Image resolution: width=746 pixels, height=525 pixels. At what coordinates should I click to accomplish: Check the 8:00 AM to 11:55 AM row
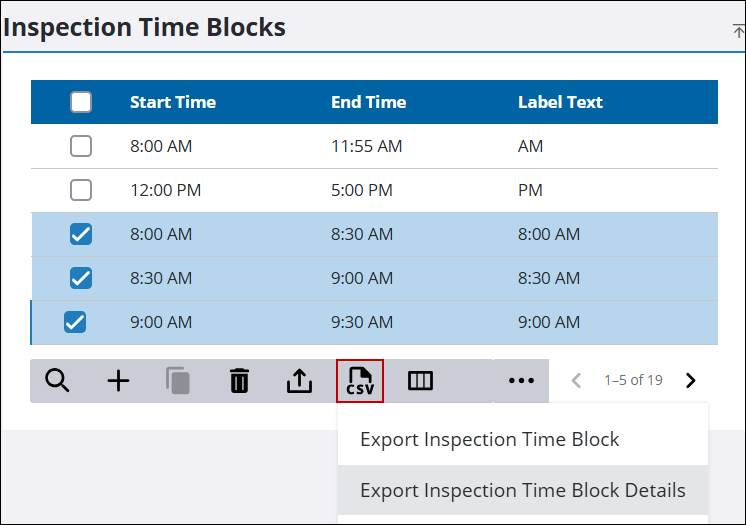[x=81, y=146]
